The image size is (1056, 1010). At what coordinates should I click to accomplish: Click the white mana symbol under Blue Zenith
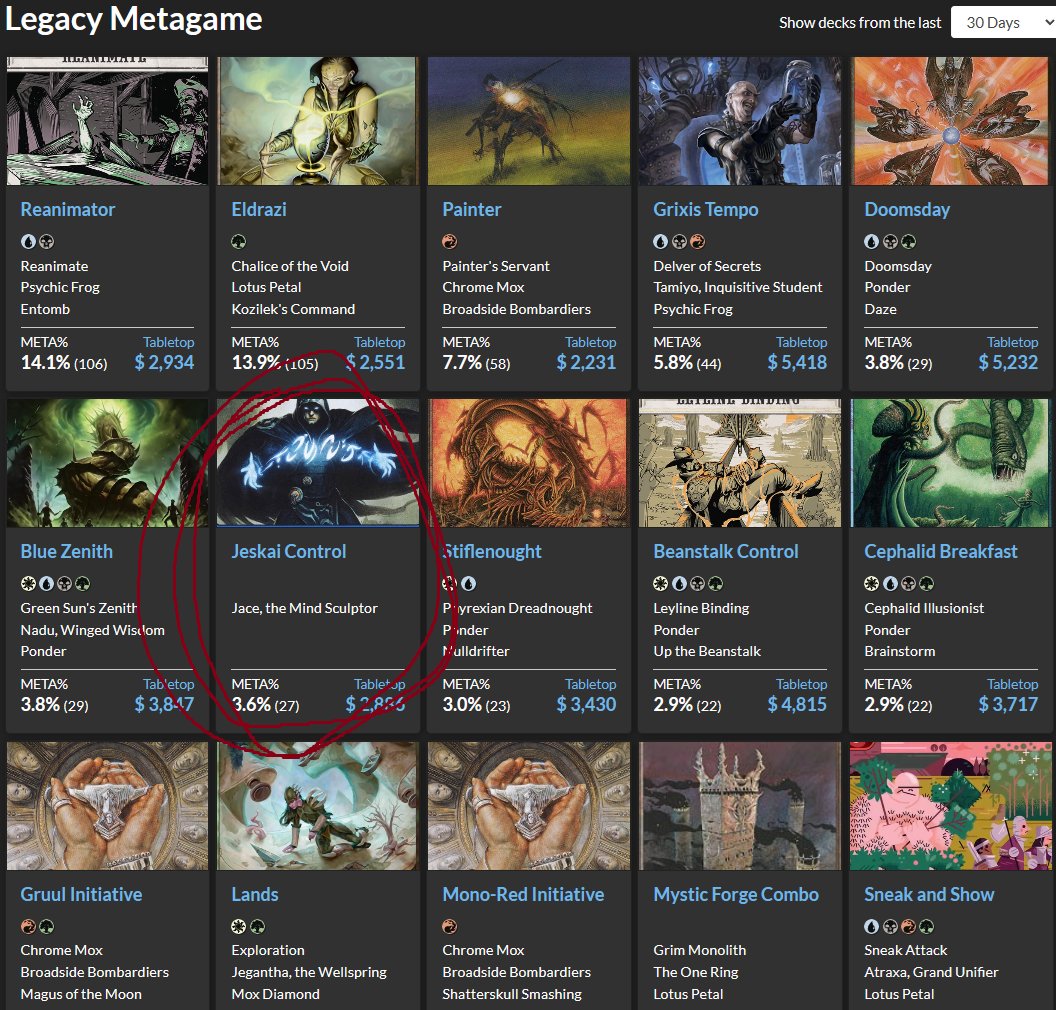coord(28,583)
